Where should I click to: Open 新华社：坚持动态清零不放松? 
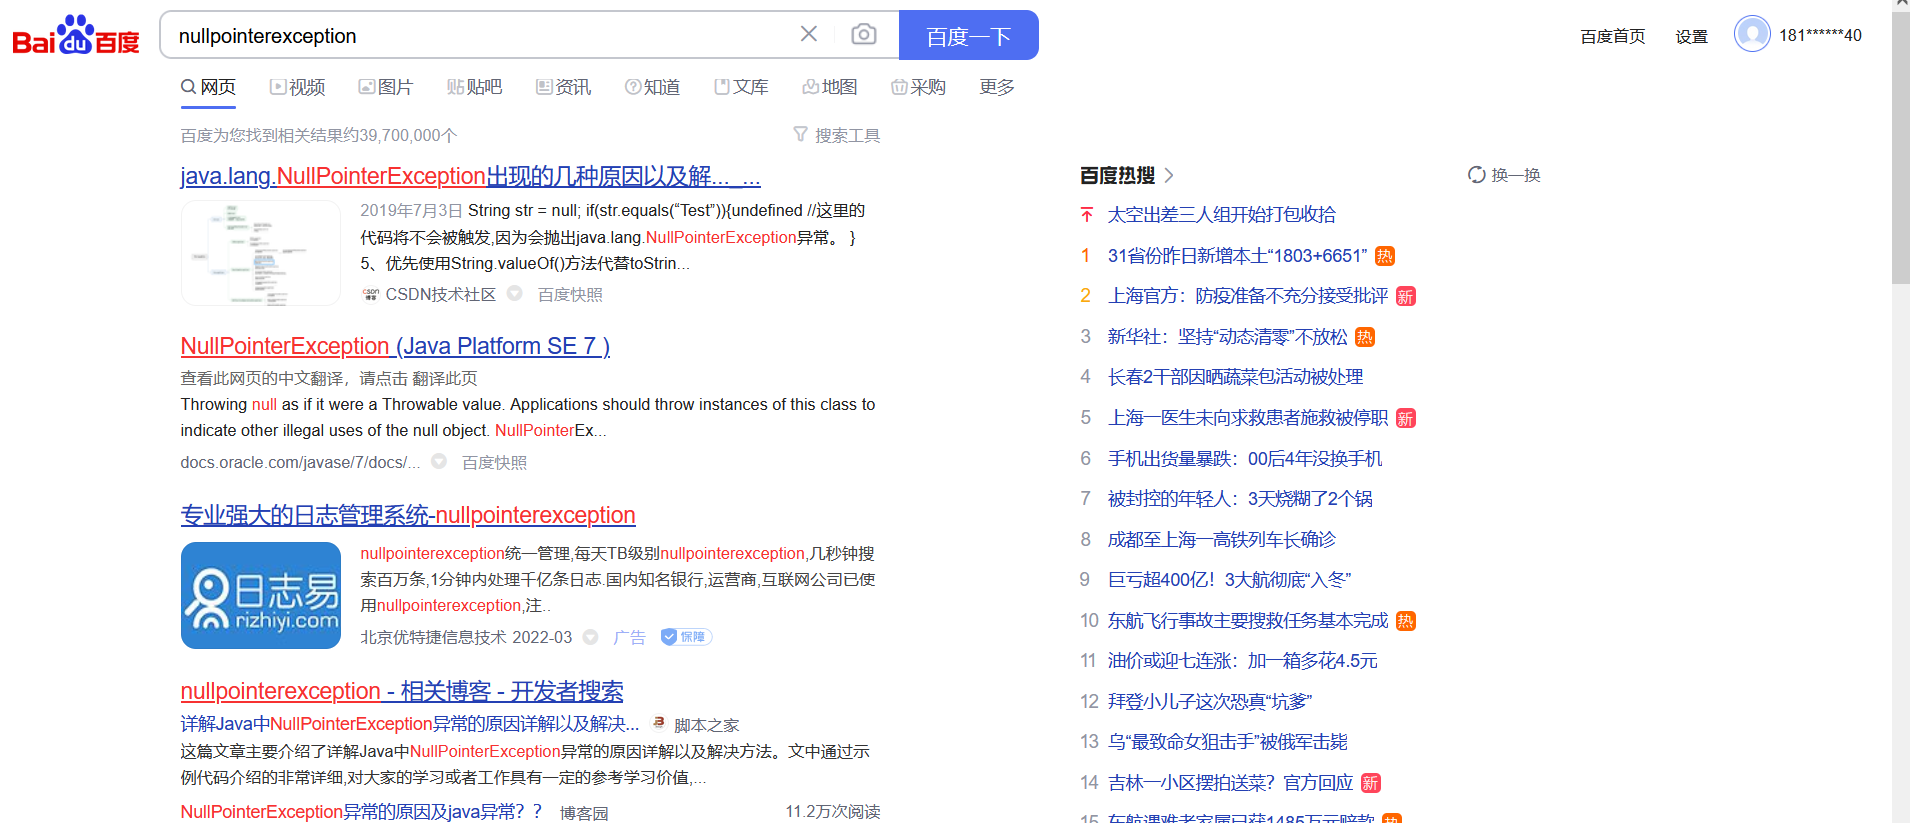coord(1228,337)
